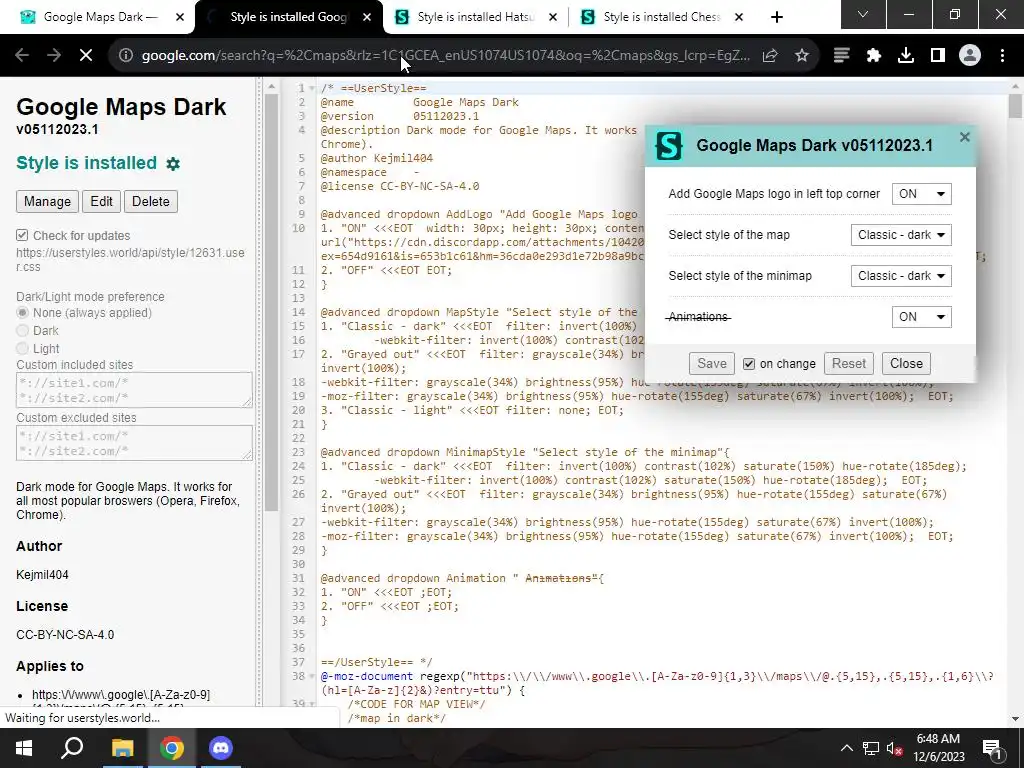The width and height of the screenshot is (1024, 768).
Task: Close the Google Maps Dark tab
Action: tap(180, 17)
